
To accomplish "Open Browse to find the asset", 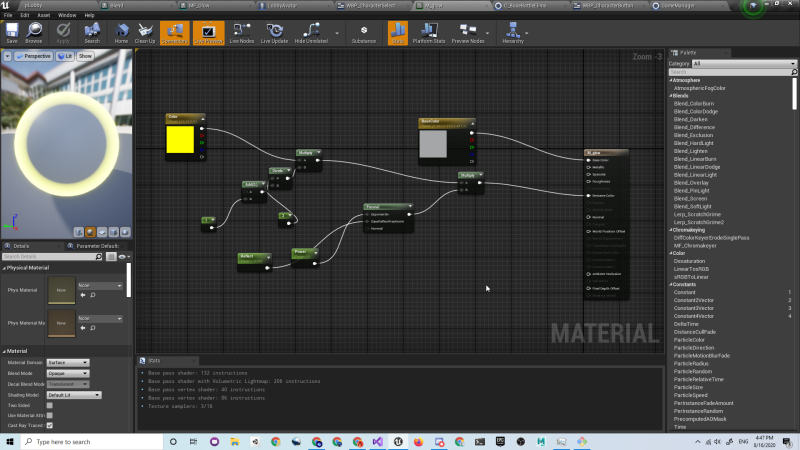I will coord(36,33).
